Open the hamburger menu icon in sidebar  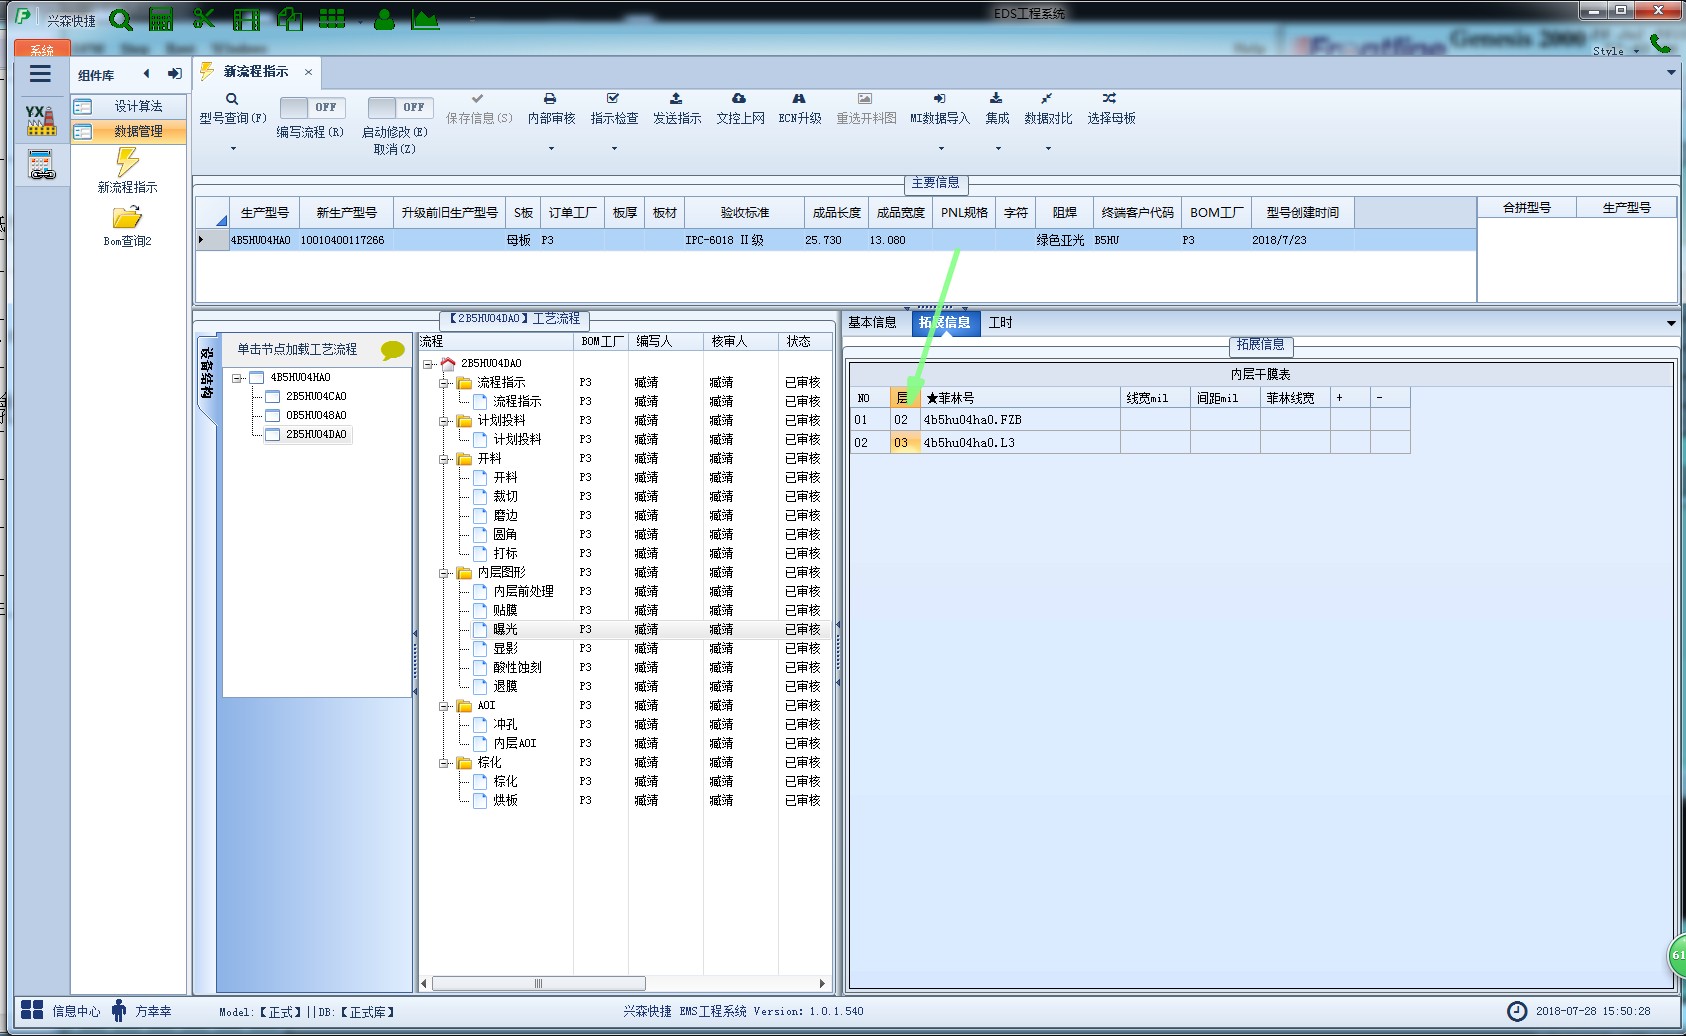(x=40, y=74)
